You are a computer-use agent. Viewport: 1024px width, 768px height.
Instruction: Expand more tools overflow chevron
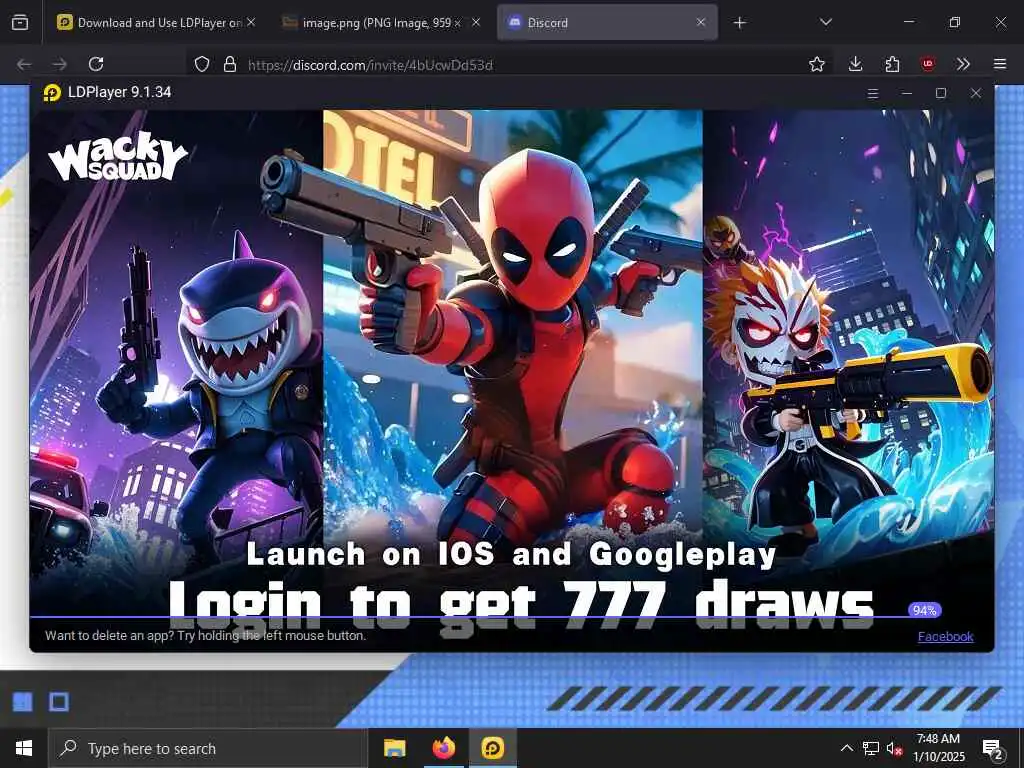[x=963, y=64]
